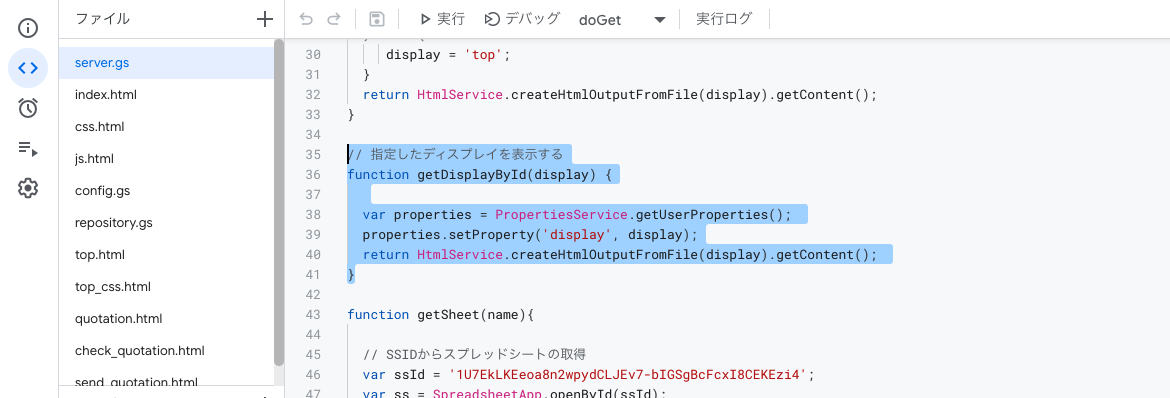
Task: Open the 実行ログ execution log
Action: (724, 19)
